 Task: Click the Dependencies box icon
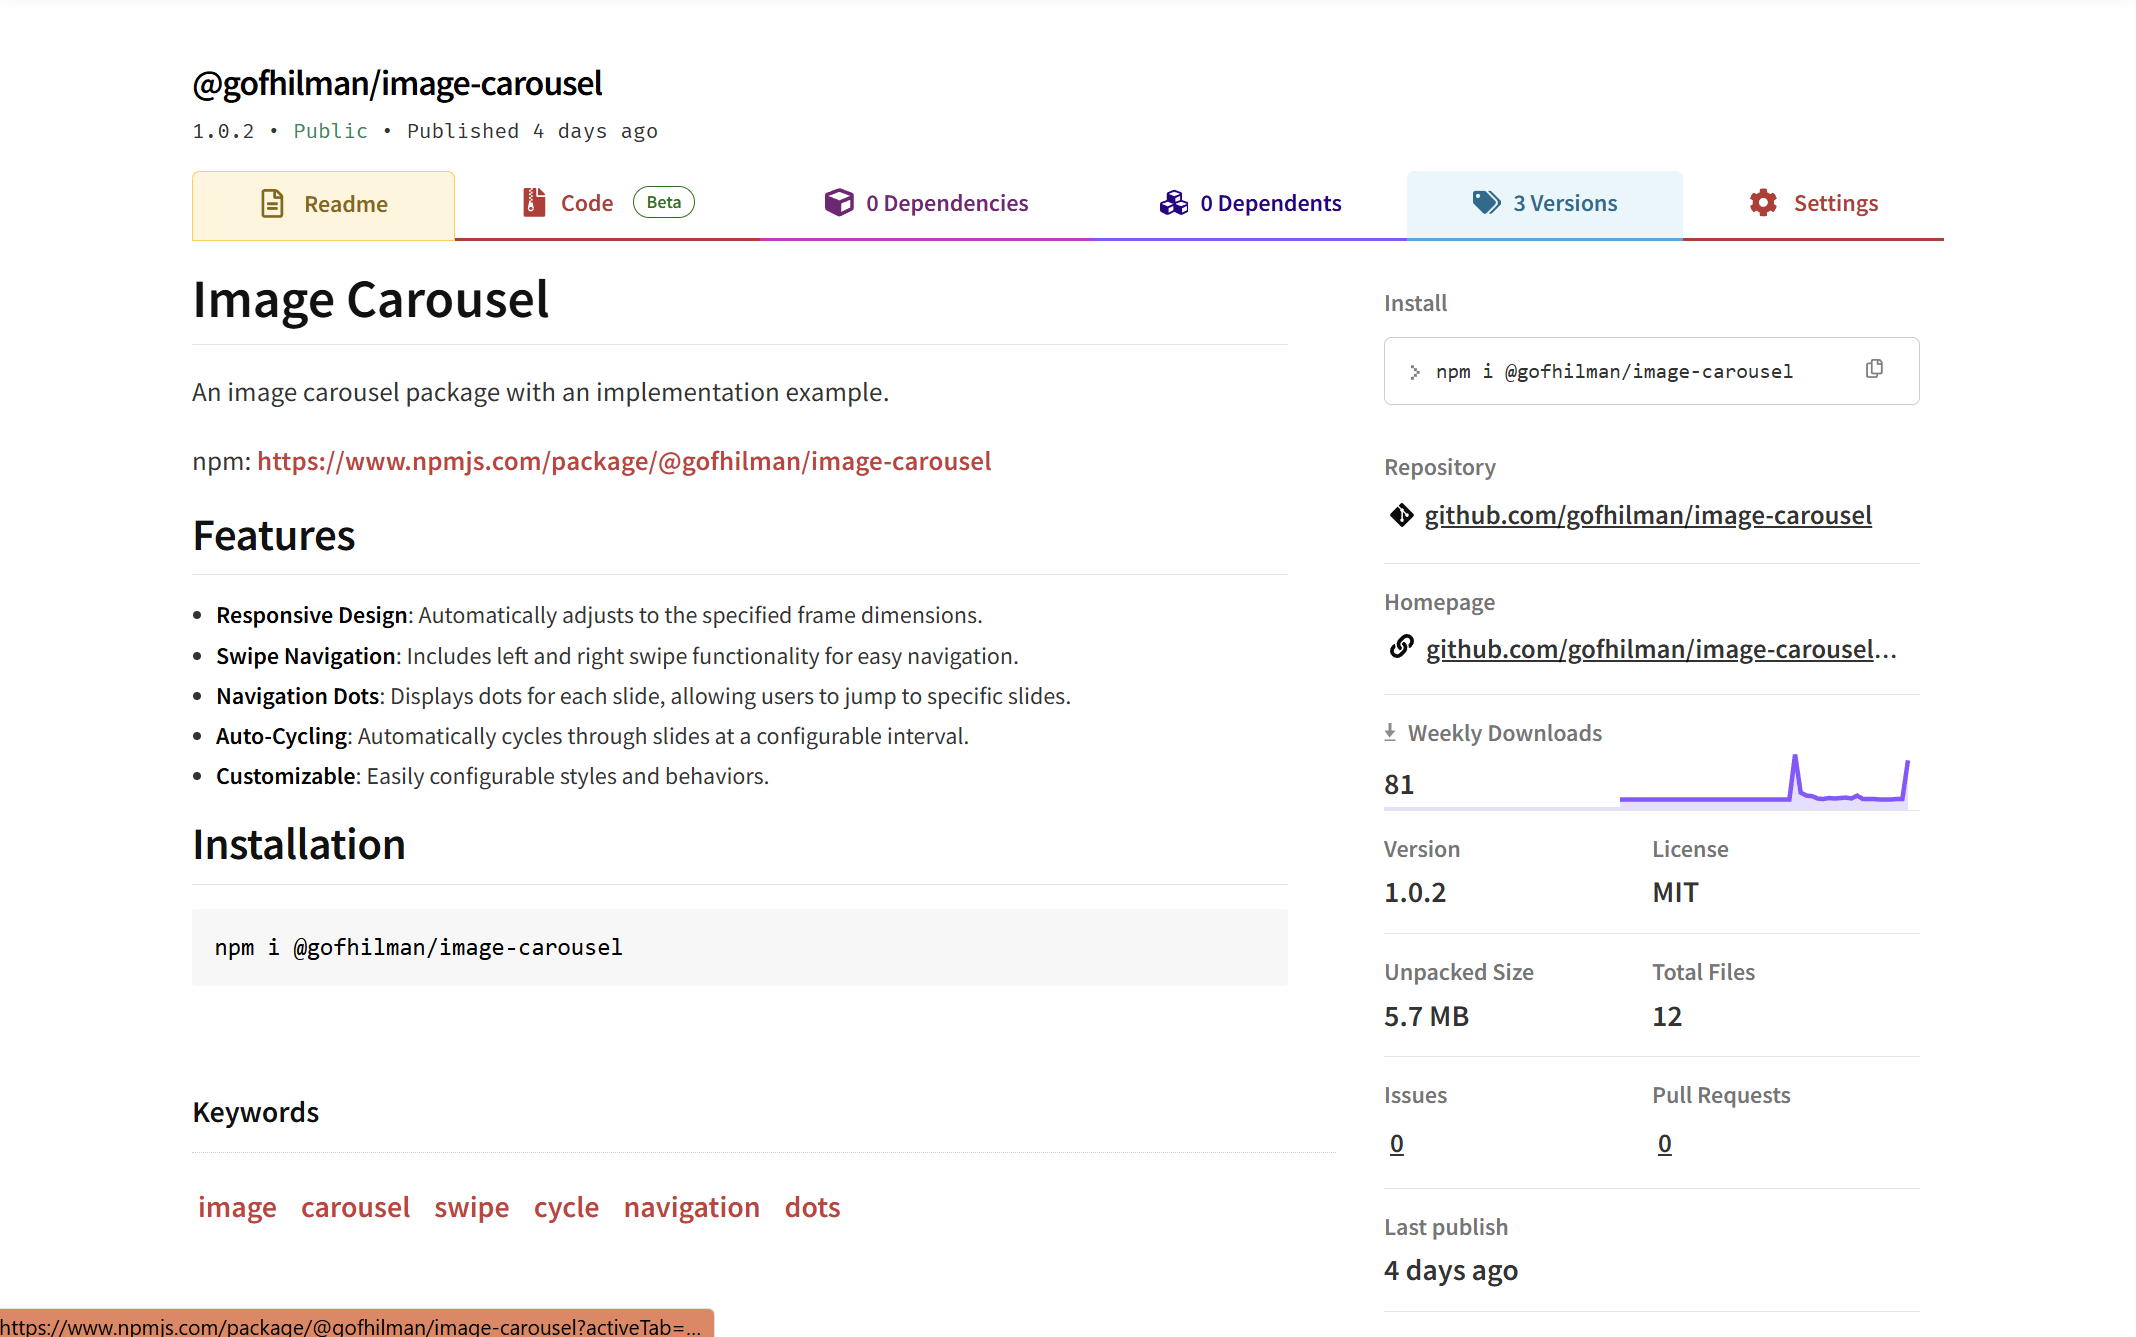click(x=839, y=203)
